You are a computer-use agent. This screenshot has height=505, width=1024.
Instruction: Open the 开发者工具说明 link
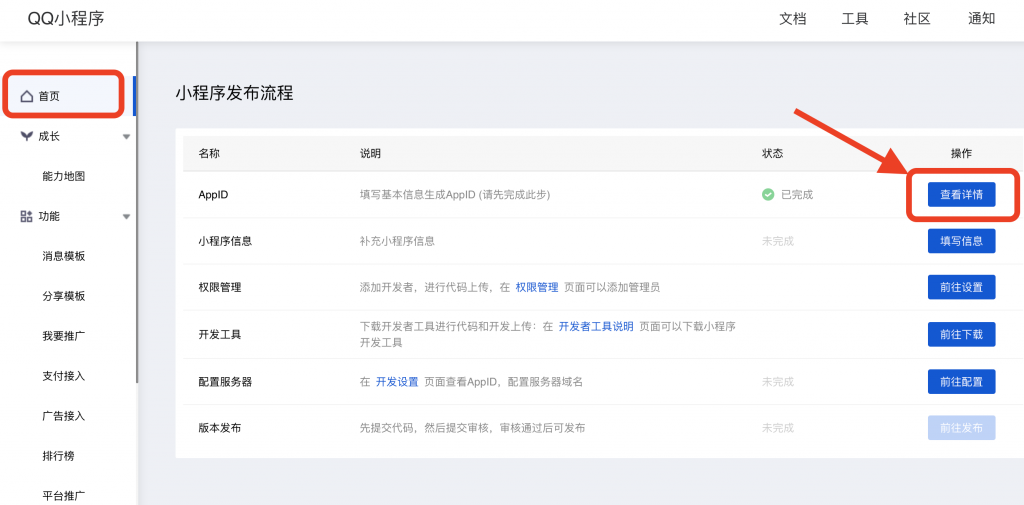pyautogui.click(x=596, y=326)
